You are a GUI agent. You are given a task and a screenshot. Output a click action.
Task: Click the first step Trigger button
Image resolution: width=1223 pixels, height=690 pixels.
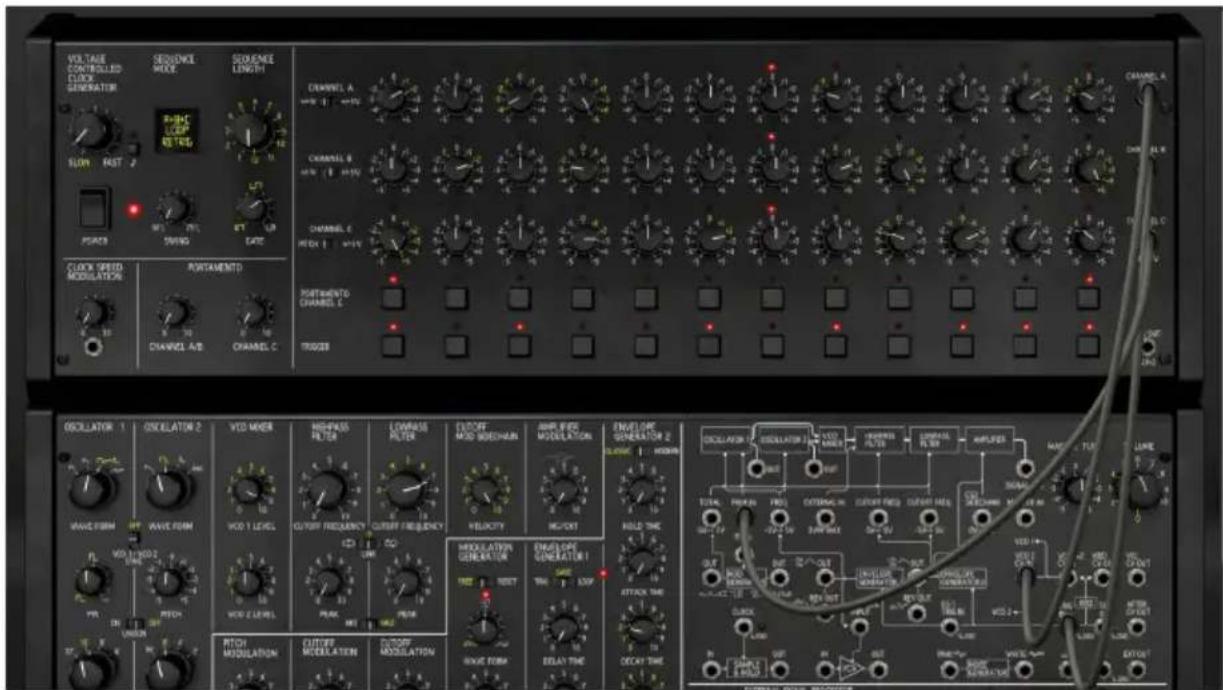pos(392,346)
